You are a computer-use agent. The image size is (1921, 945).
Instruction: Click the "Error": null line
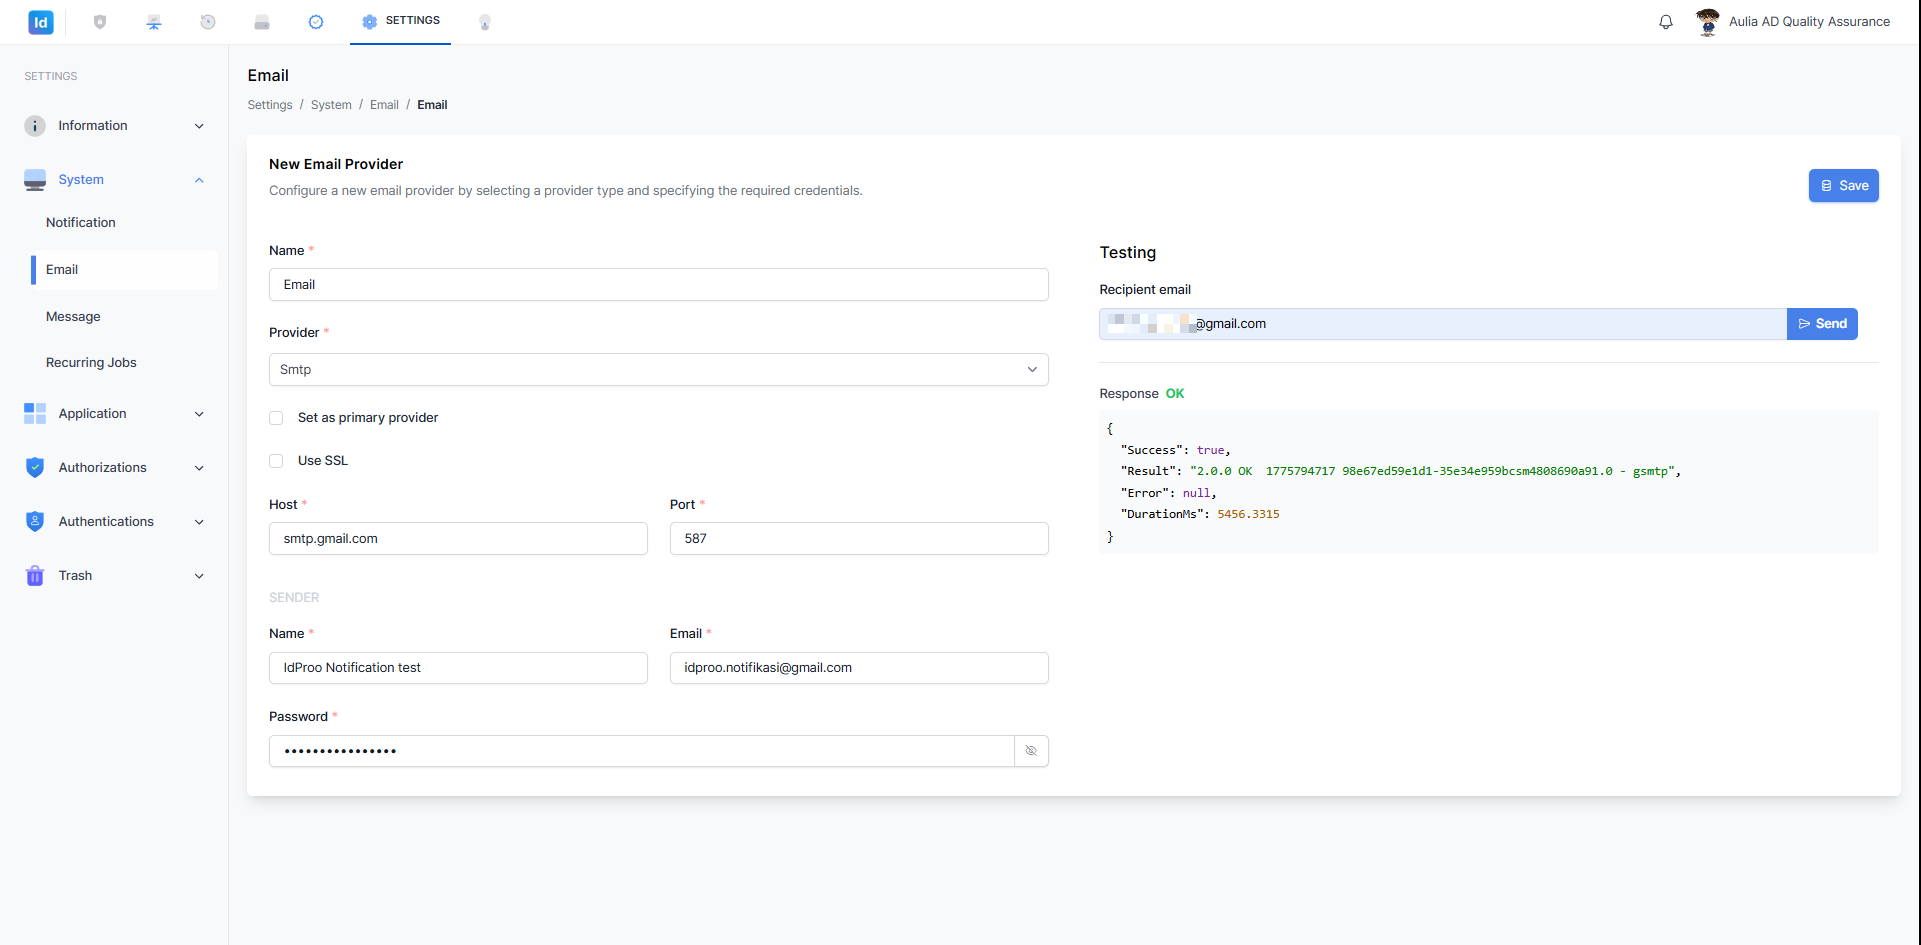(x=1168, y=493)
